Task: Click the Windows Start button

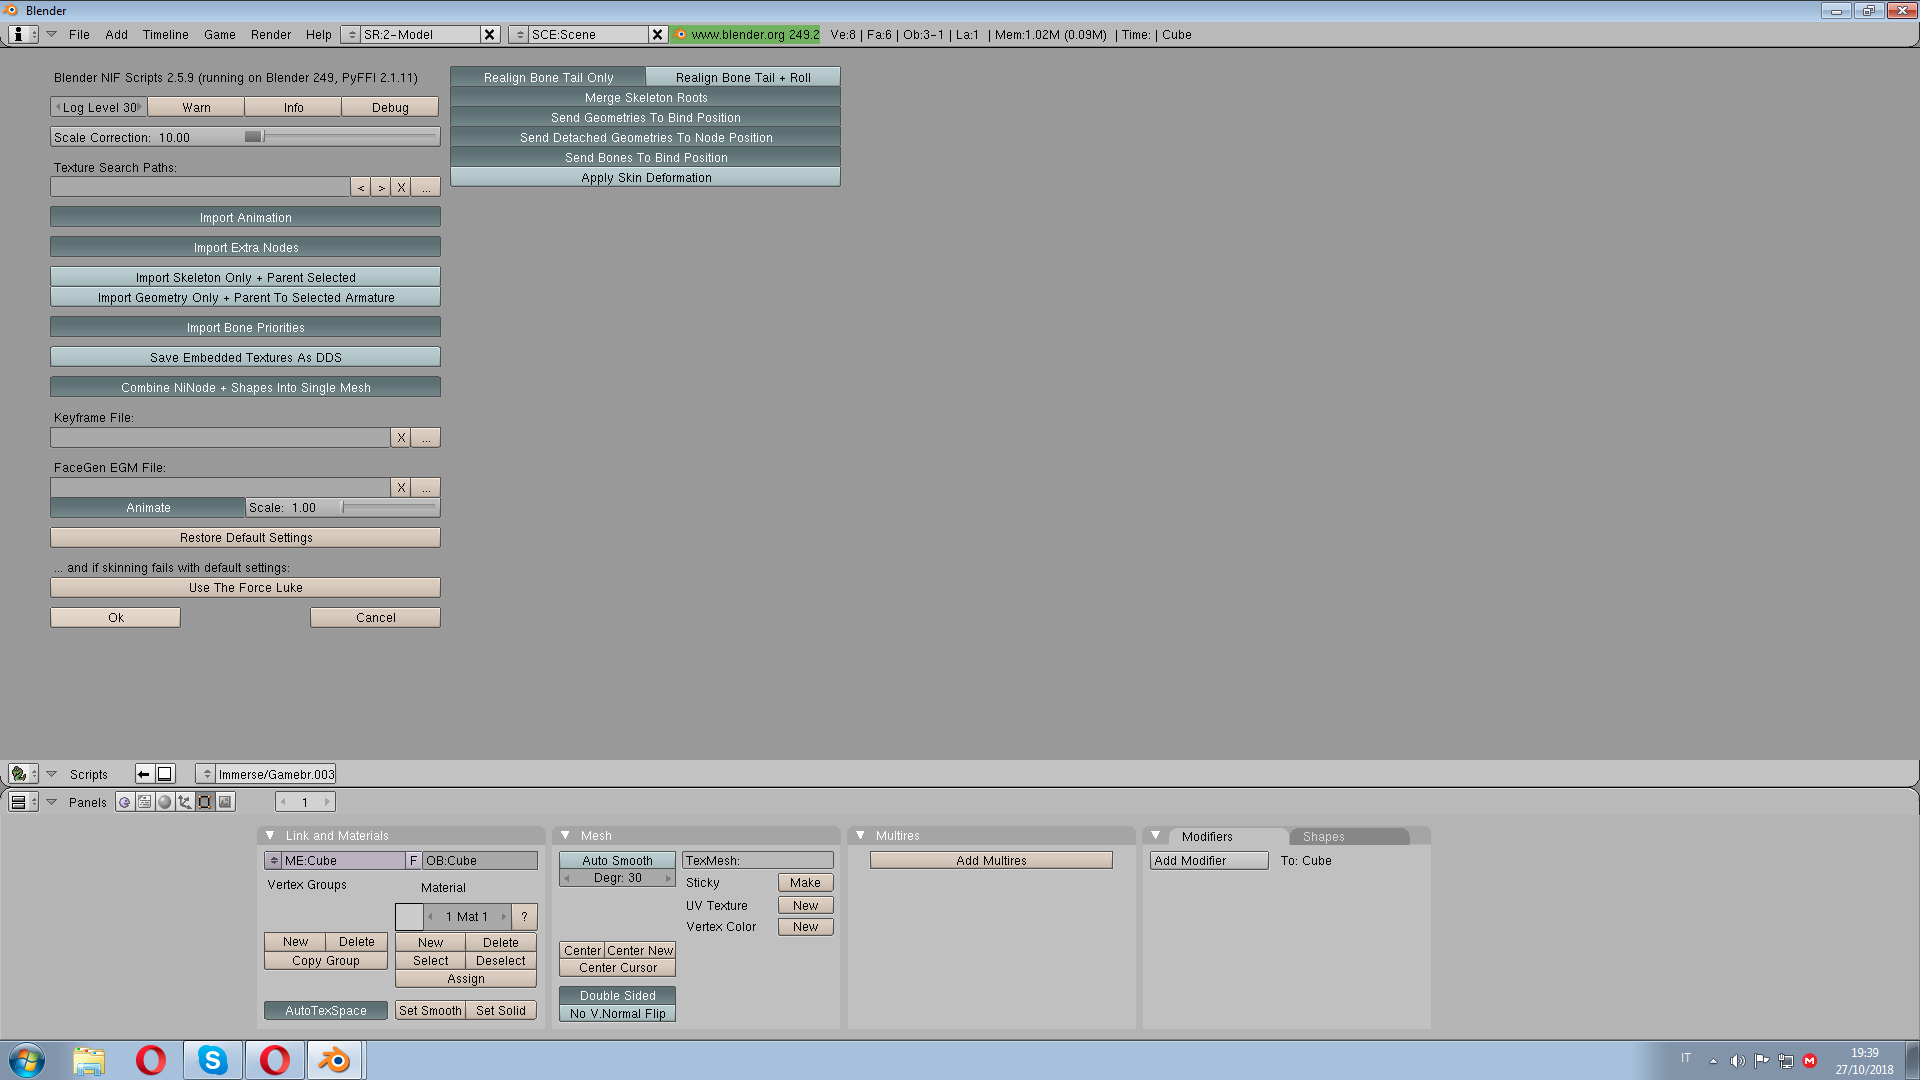Action: (x=27, y=1060)
